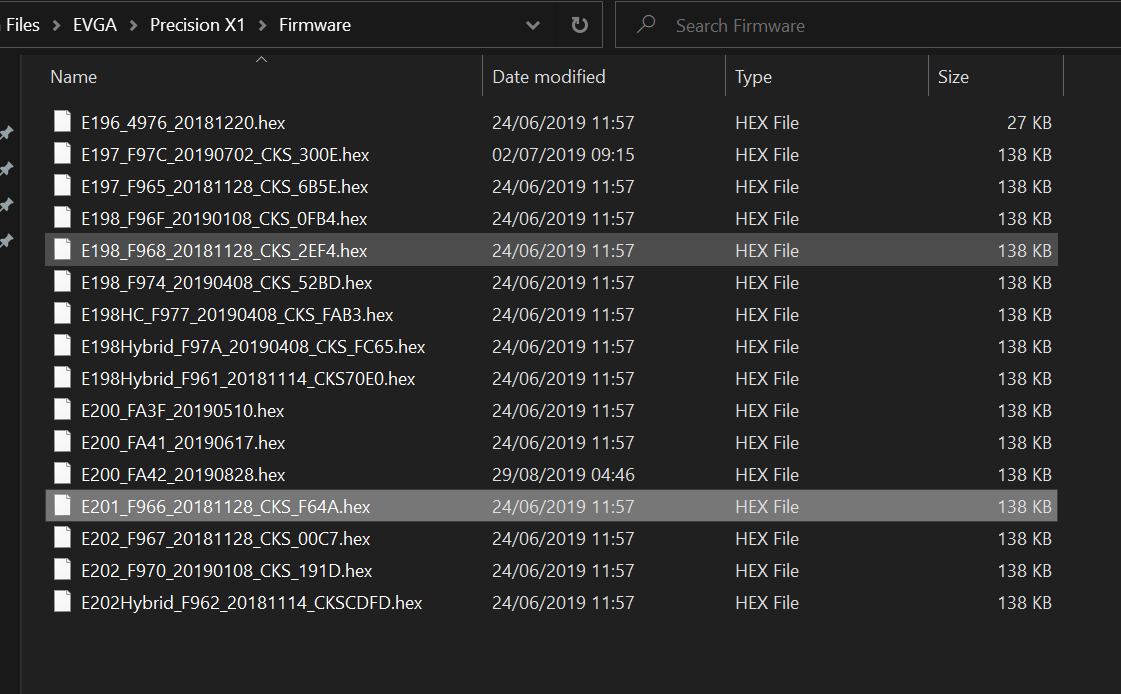Sort by the Size column header
Image resolution: width=1121 pixels, height=694 pixels.
tap(953, 77)
